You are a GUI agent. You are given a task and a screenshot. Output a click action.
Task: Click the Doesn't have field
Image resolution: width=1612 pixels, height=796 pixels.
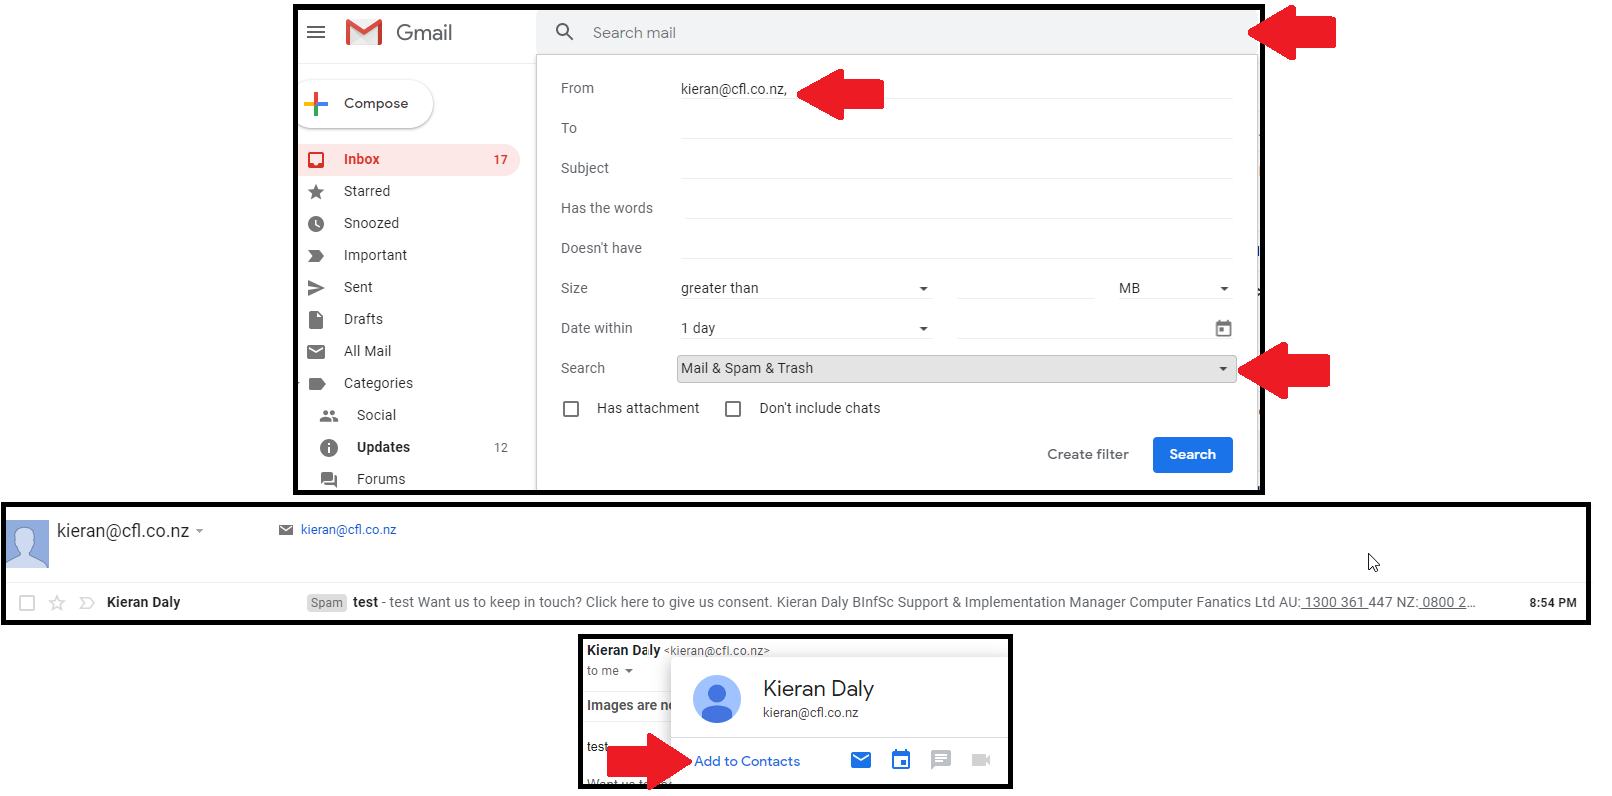[x=956, y=248]
